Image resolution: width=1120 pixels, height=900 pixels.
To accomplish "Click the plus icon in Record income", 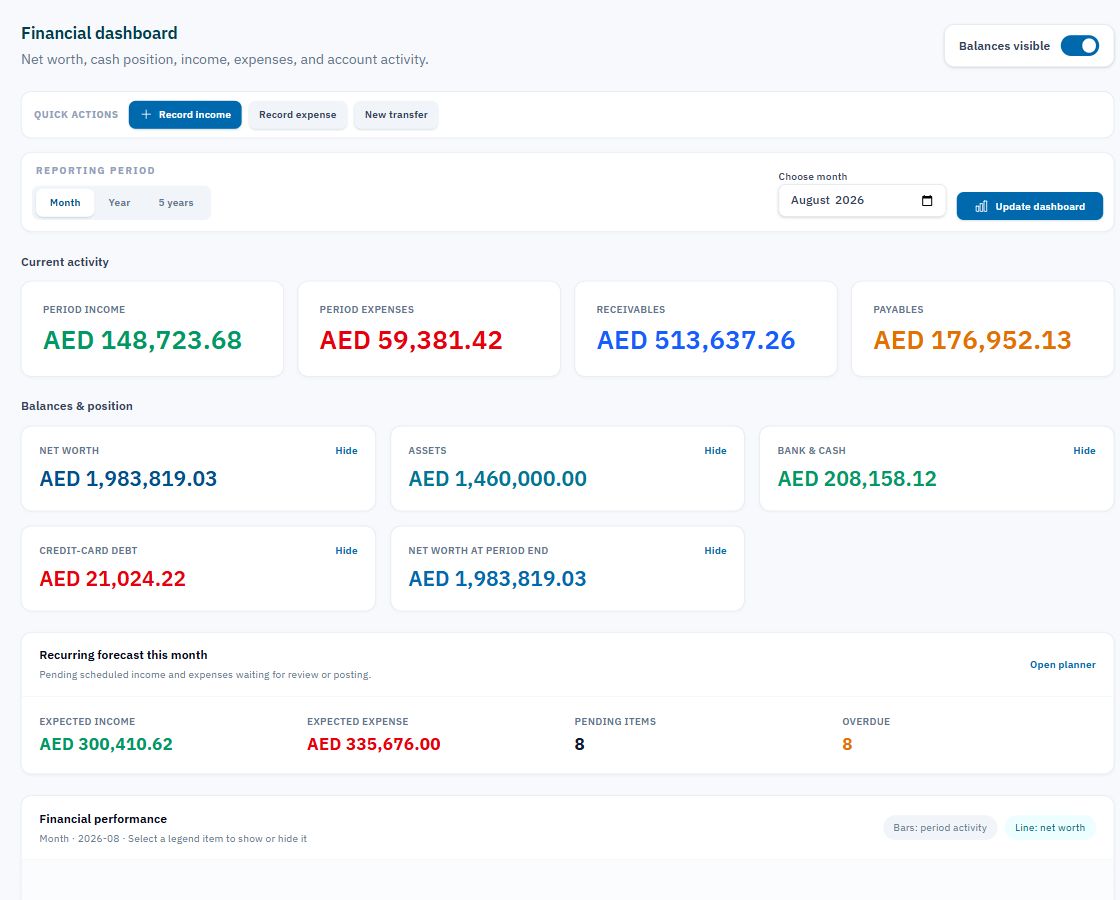I will pyautogui.click(x=146, y=114).
